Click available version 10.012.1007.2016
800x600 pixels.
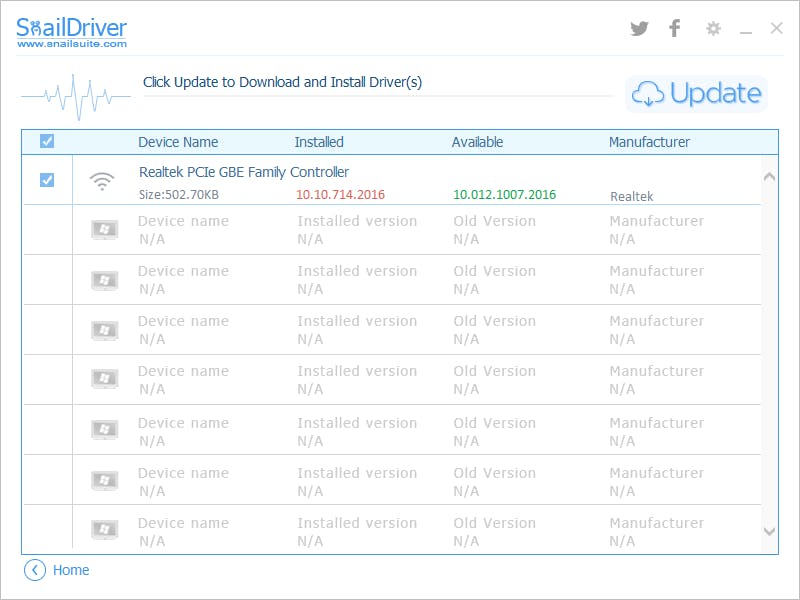(x=505, y=194)
